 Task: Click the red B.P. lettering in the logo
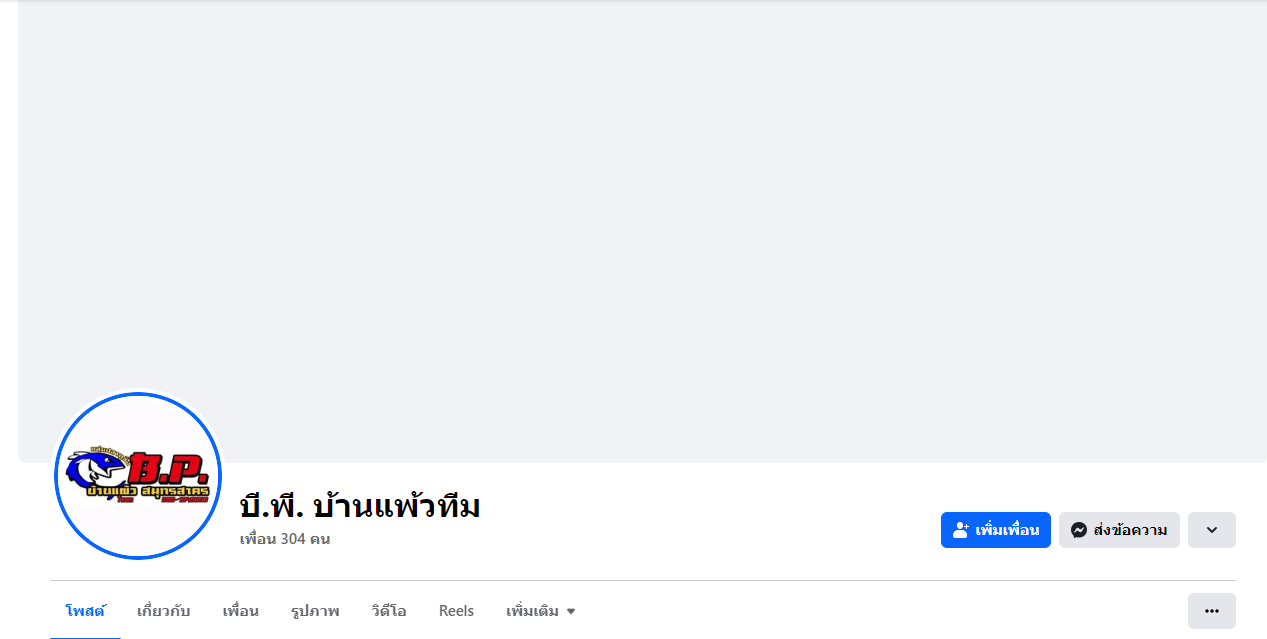167,469
